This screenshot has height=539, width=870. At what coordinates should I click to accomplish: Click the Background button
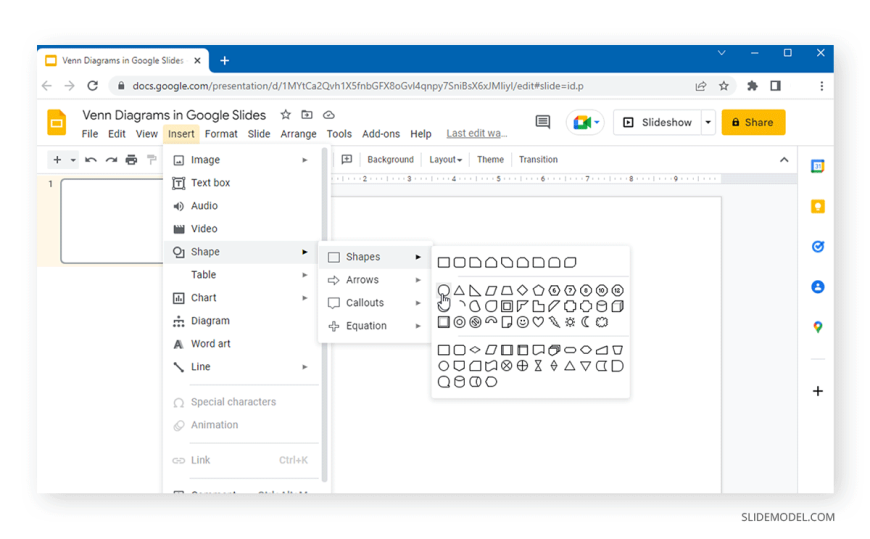coord(390,160)
